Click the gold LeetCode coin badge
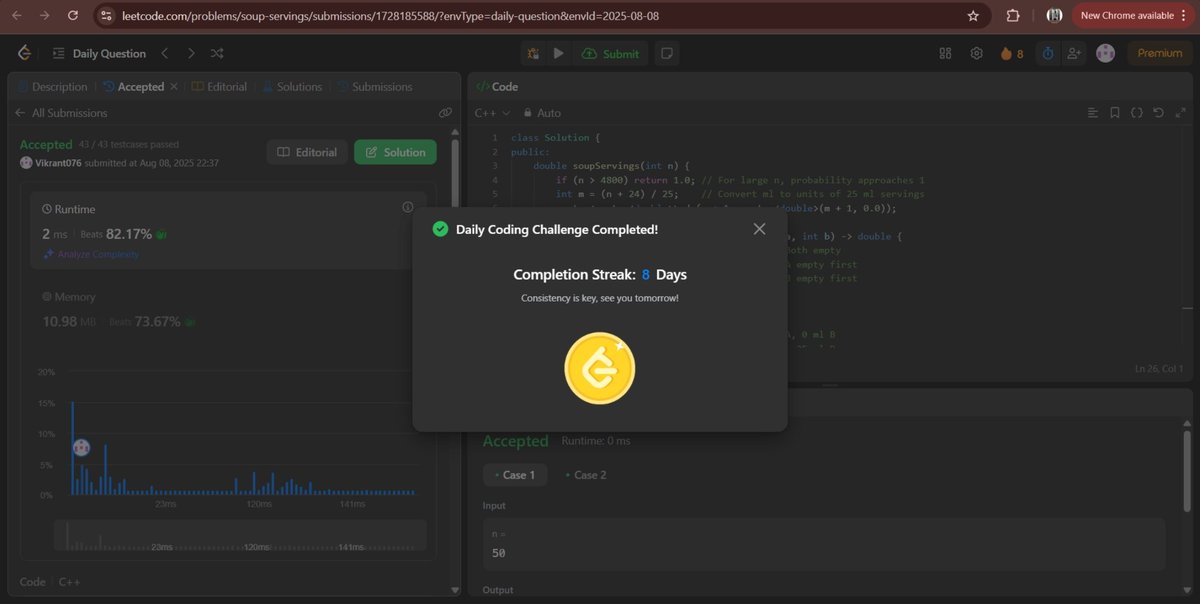Screen dimensions: 1200x604 pos(600,368)
